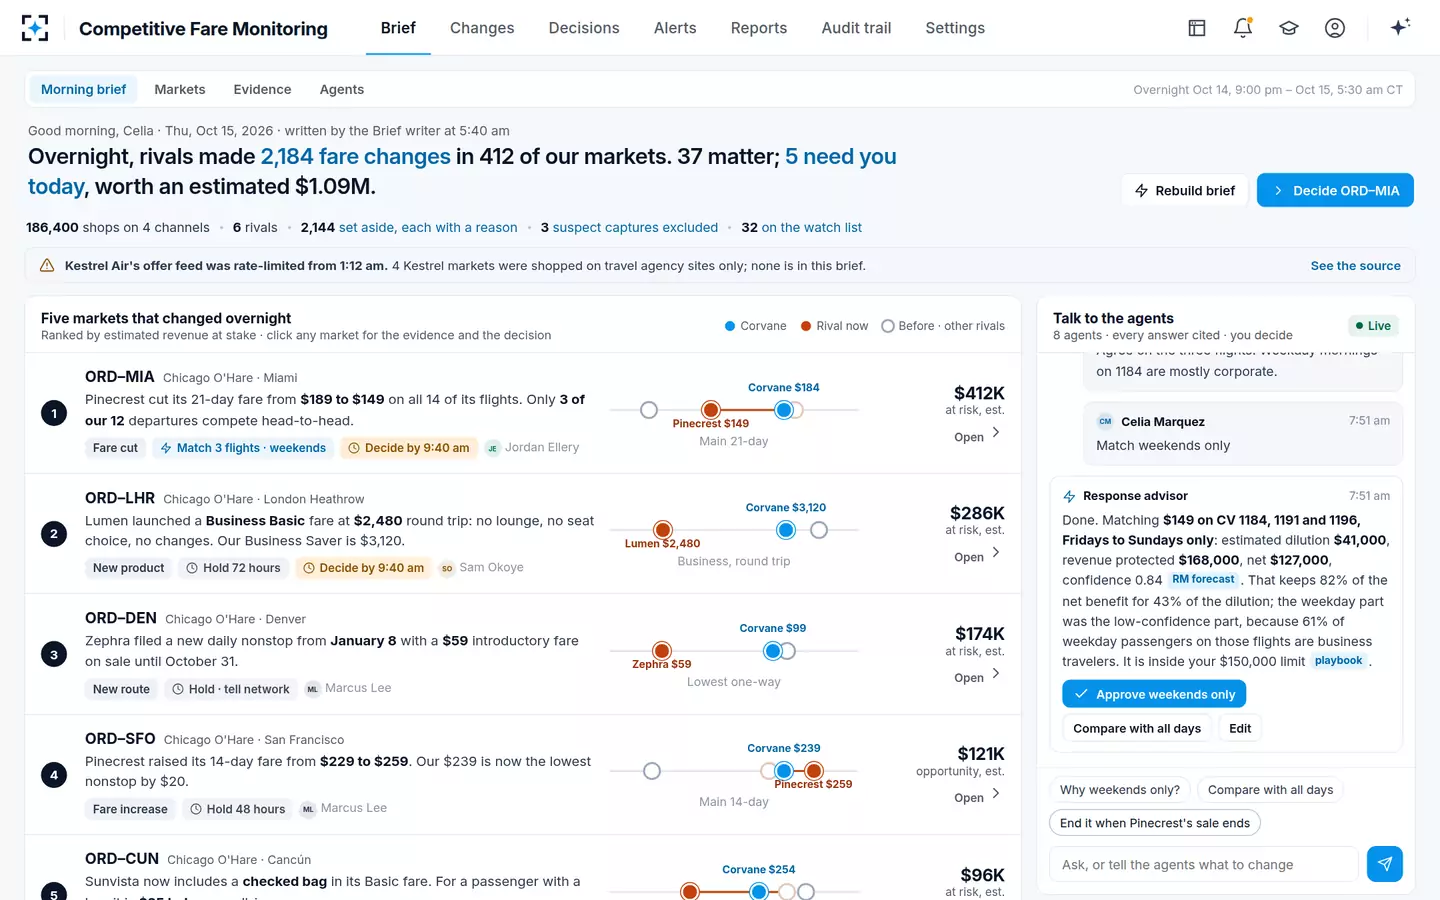1440x900 pixels.
Task: Open the notifications bell icon
Action: coord(1243,28)
